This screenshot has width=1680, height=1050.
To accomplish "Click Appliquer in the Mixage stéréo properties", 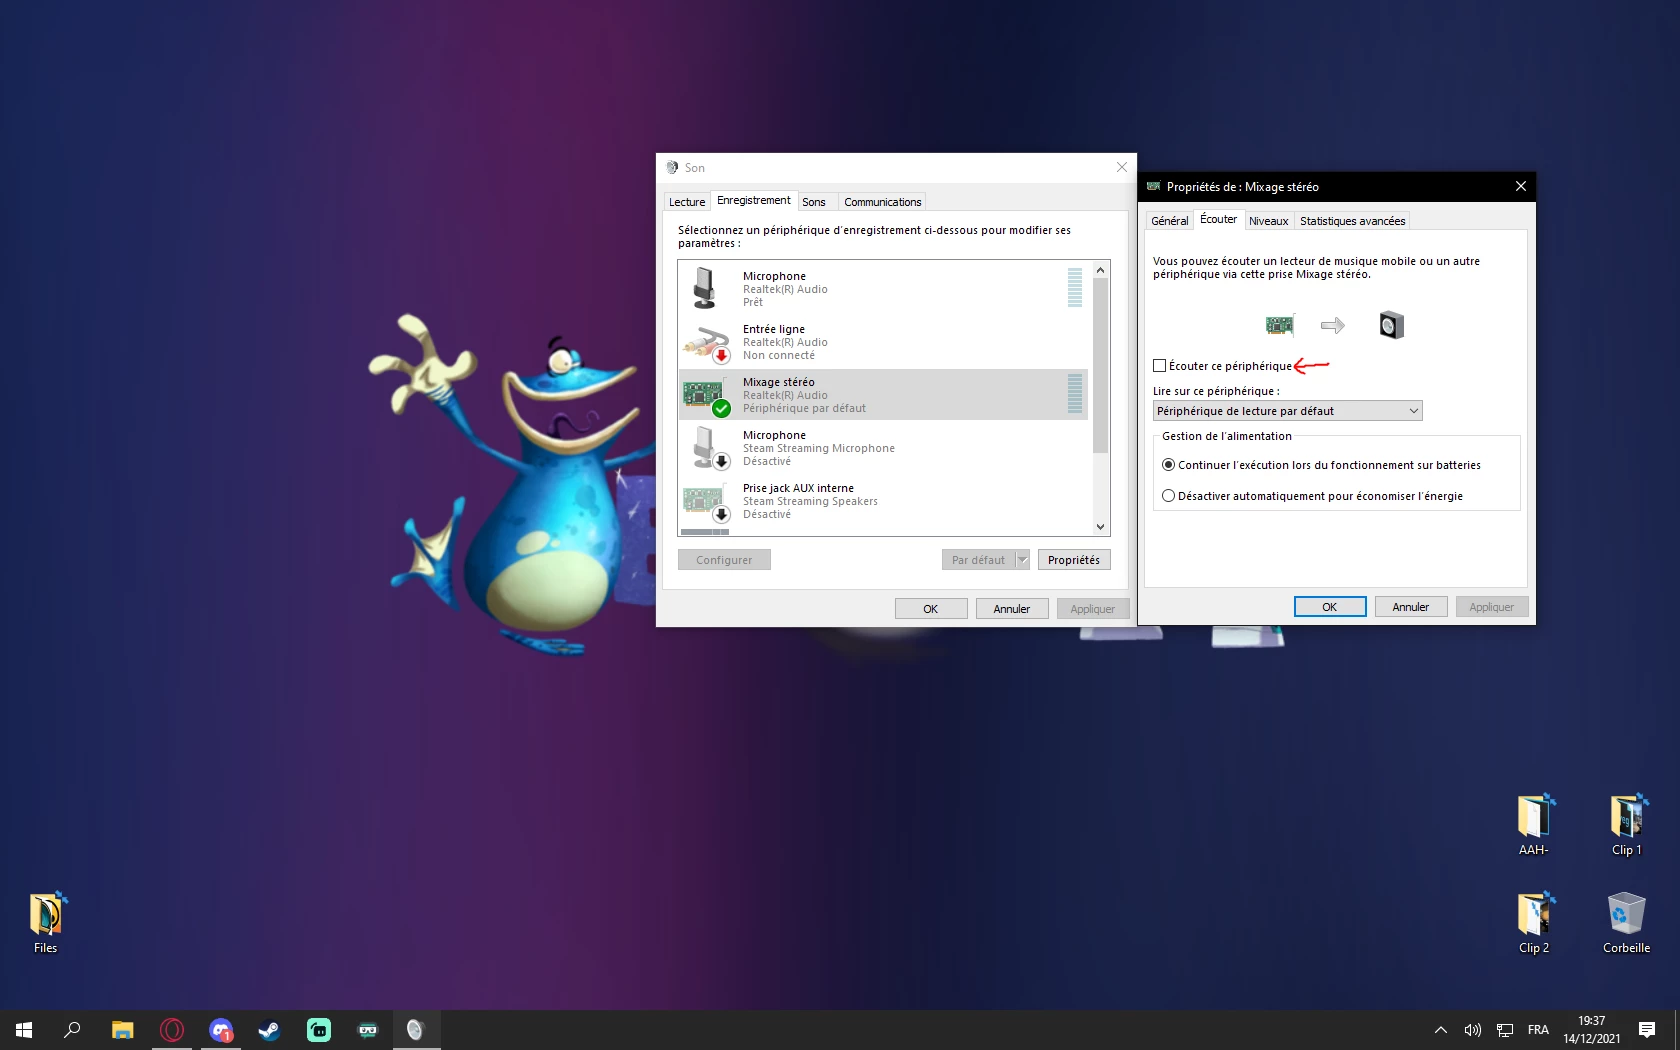I will pyautogui.click(x=1492, y=607).
